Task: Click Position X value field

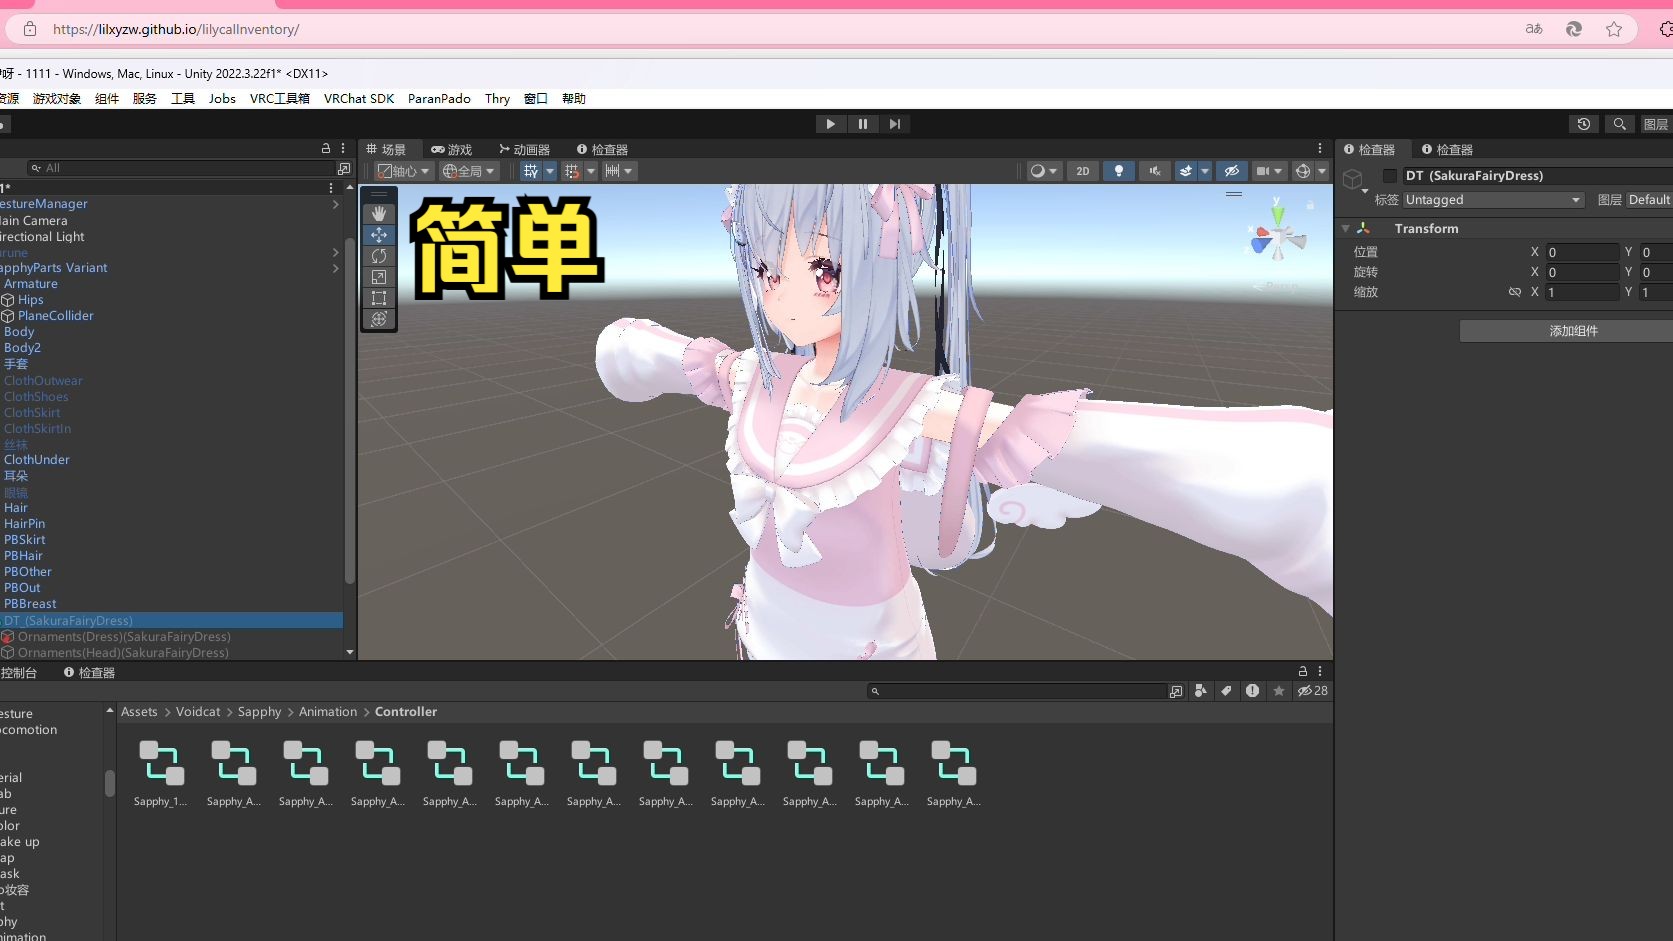Action: 1582,252
